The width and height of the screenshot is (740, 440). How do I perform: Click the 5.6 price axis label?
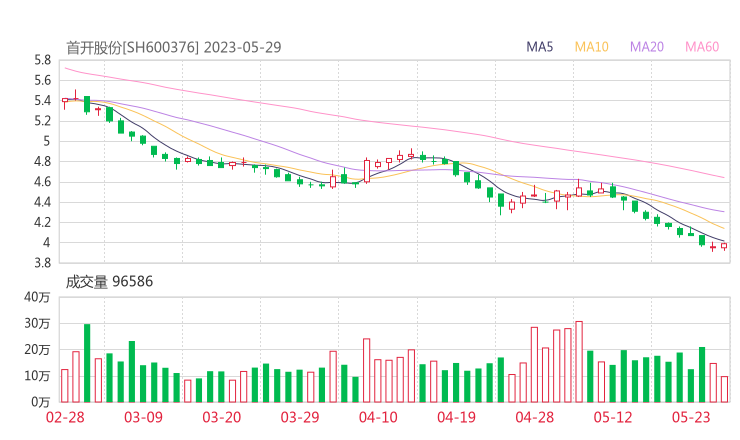[x=42, y=81]
